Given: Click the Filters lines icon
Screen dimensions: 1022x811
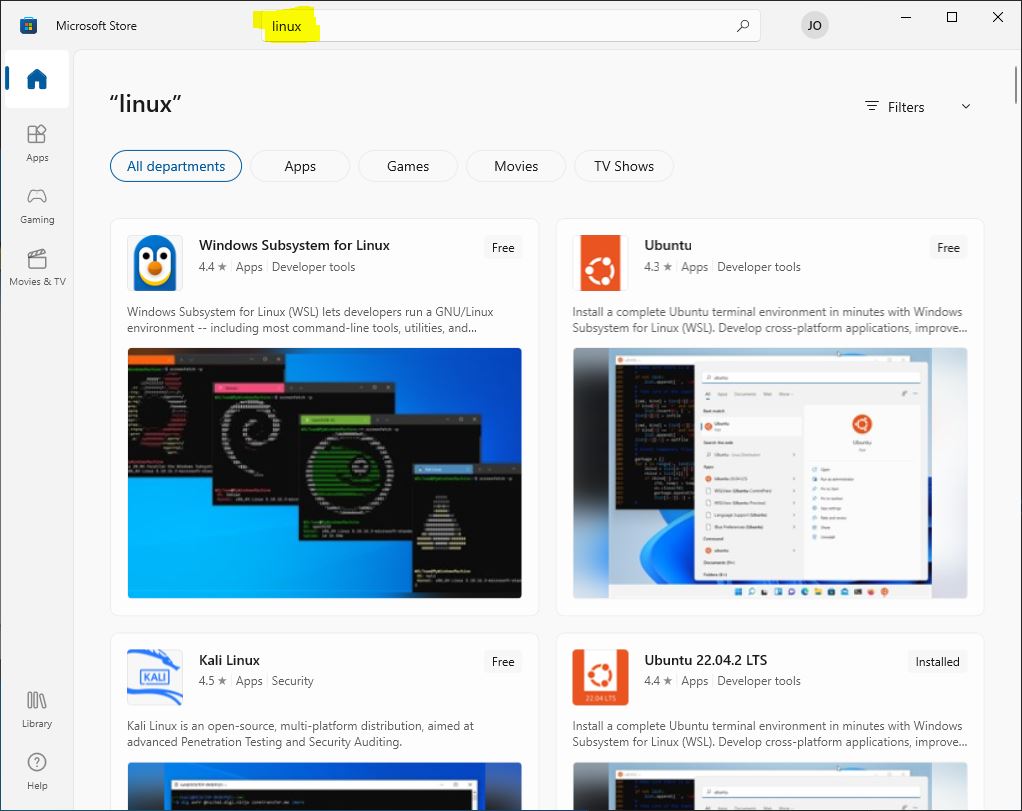Looking at the screenshot, I should point(871,106).
